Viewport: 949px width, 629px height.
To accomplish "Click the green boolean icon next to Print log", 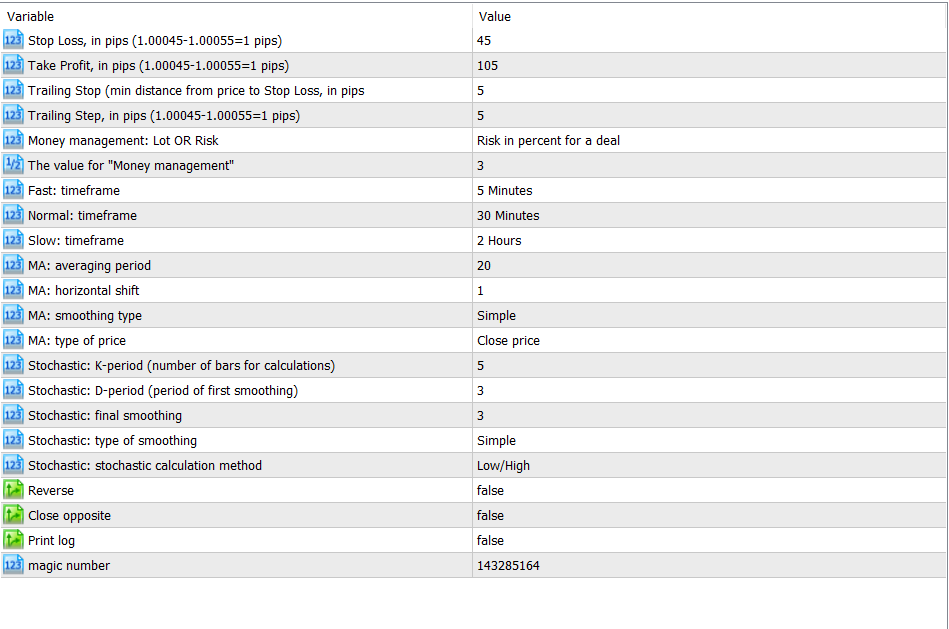I will click(x=13, y=539).
